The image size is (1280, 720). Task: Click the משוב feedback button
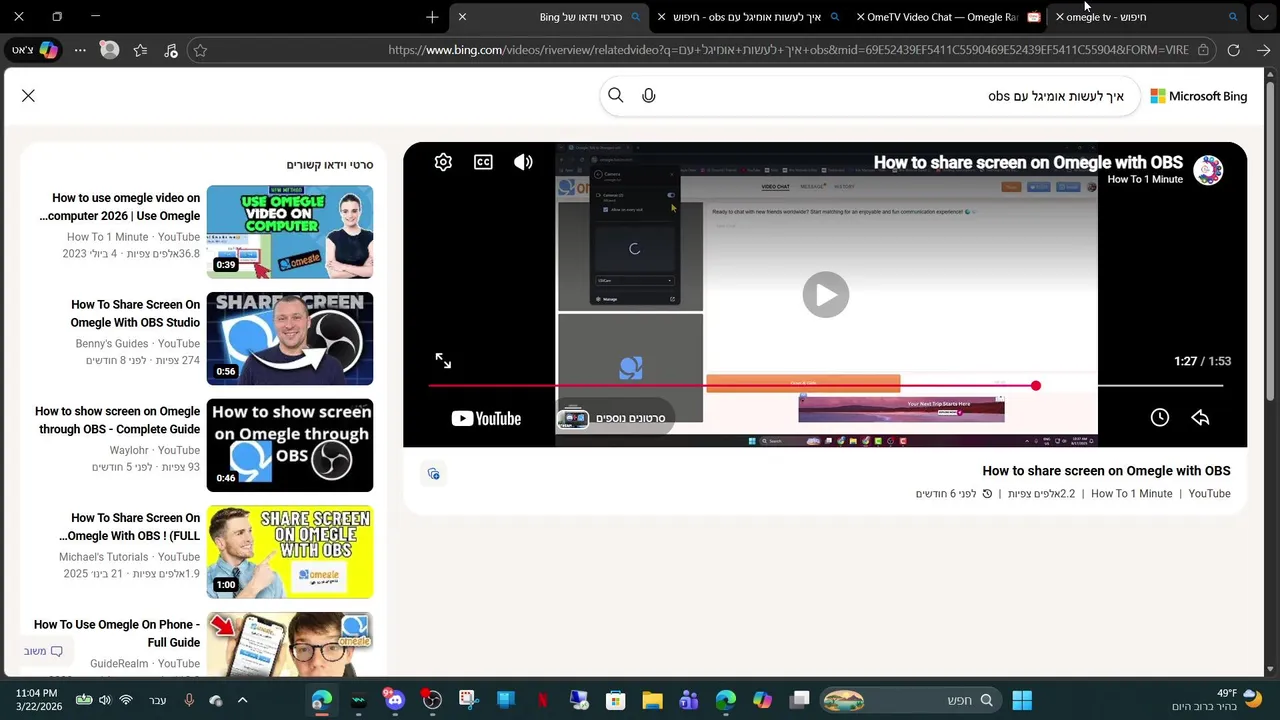pos(43,651)
